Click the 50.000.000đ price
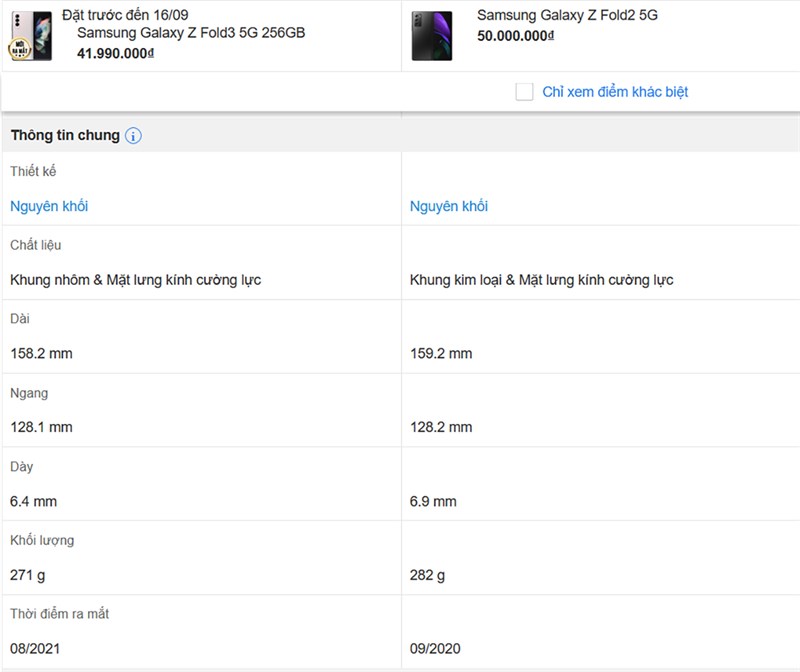Viewport: 800px width, 672px height. tap(515, 36)
